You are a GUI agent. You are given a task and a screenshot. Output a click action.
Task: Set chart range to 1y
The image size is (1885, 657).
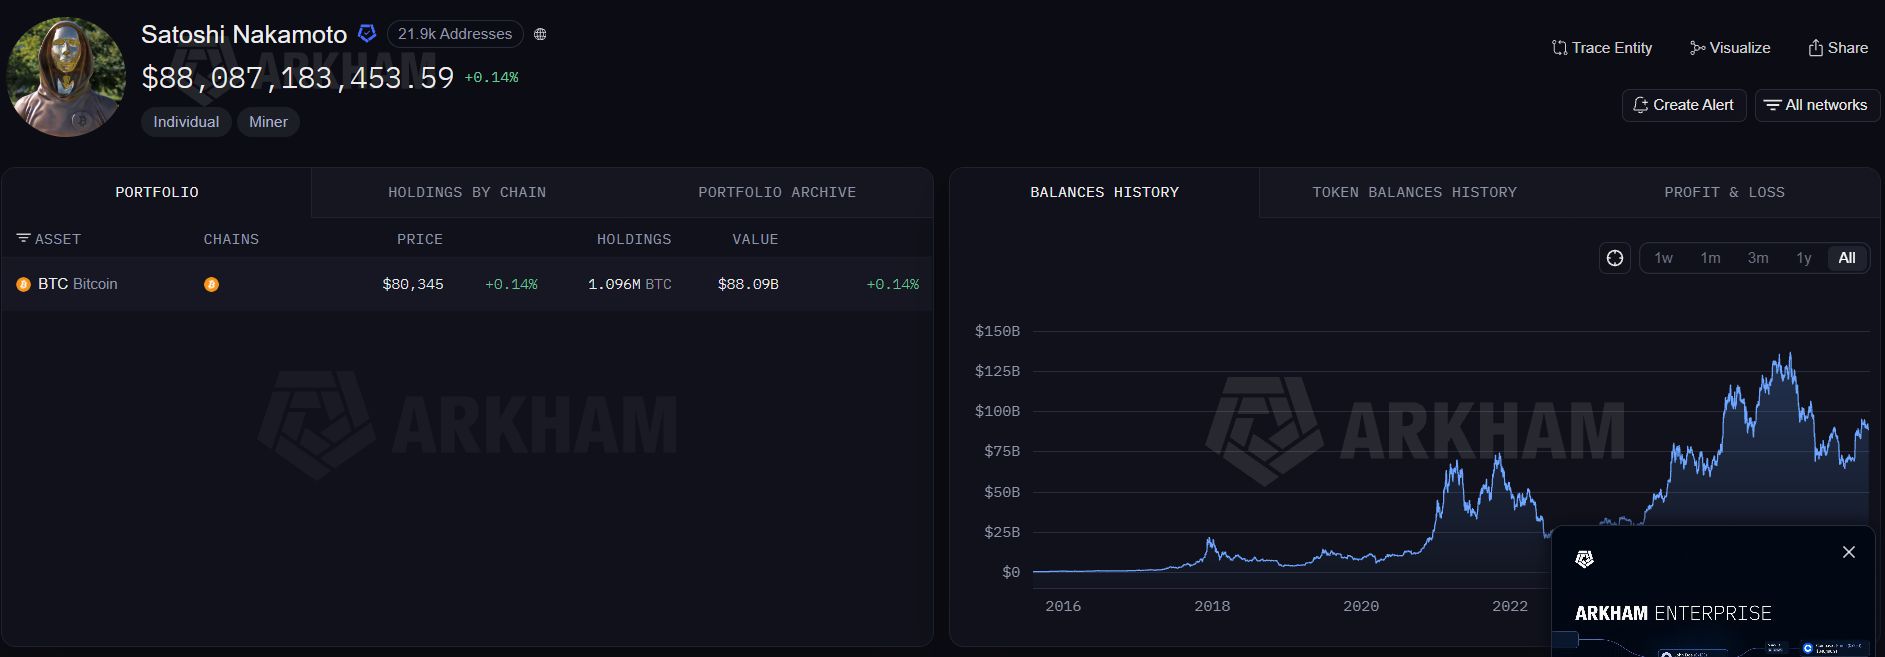tap(1804, 258)
